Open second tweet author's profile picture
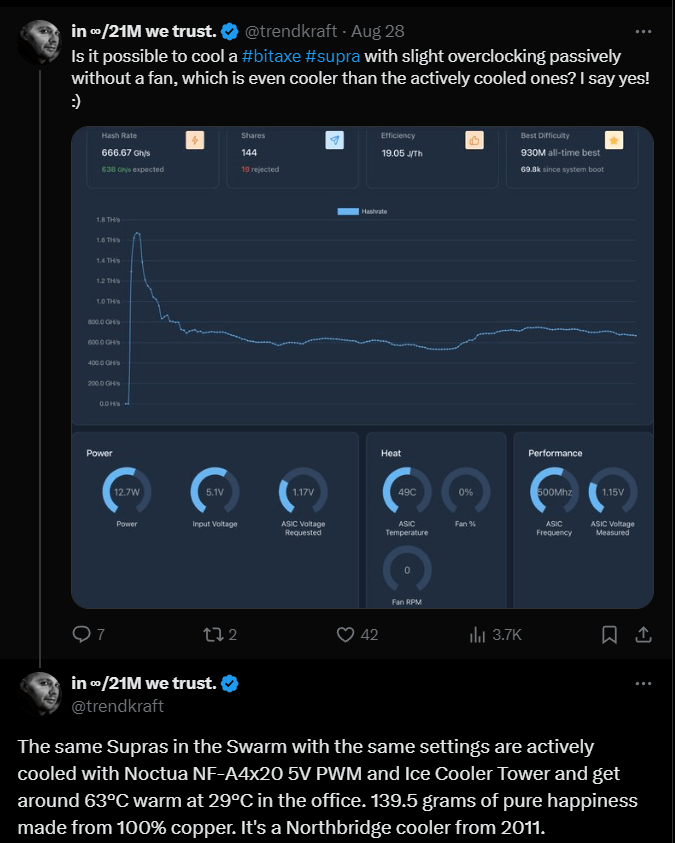Viewport: 675px width, 843px height. coord(40,694)
